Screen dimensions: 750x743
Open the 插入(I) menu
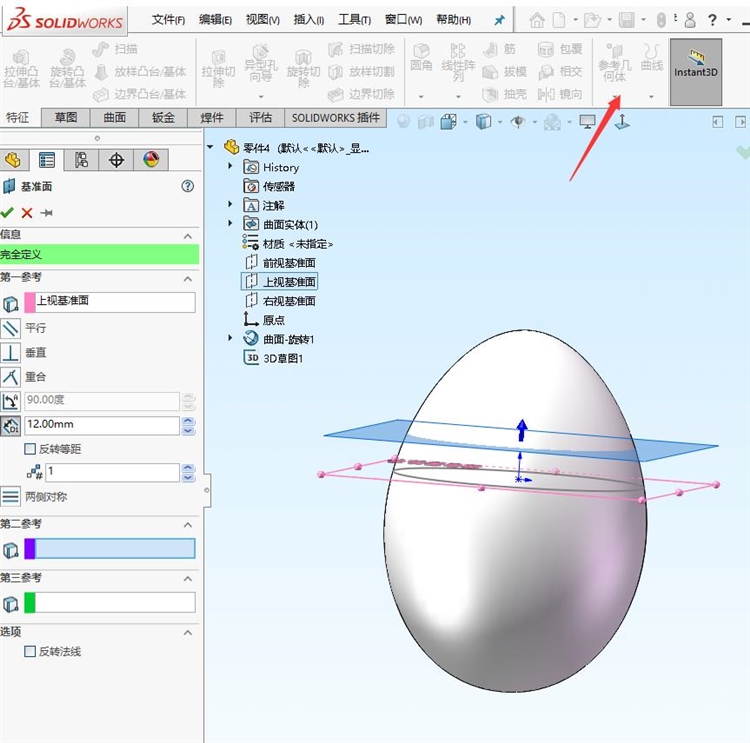click(309, 20)
